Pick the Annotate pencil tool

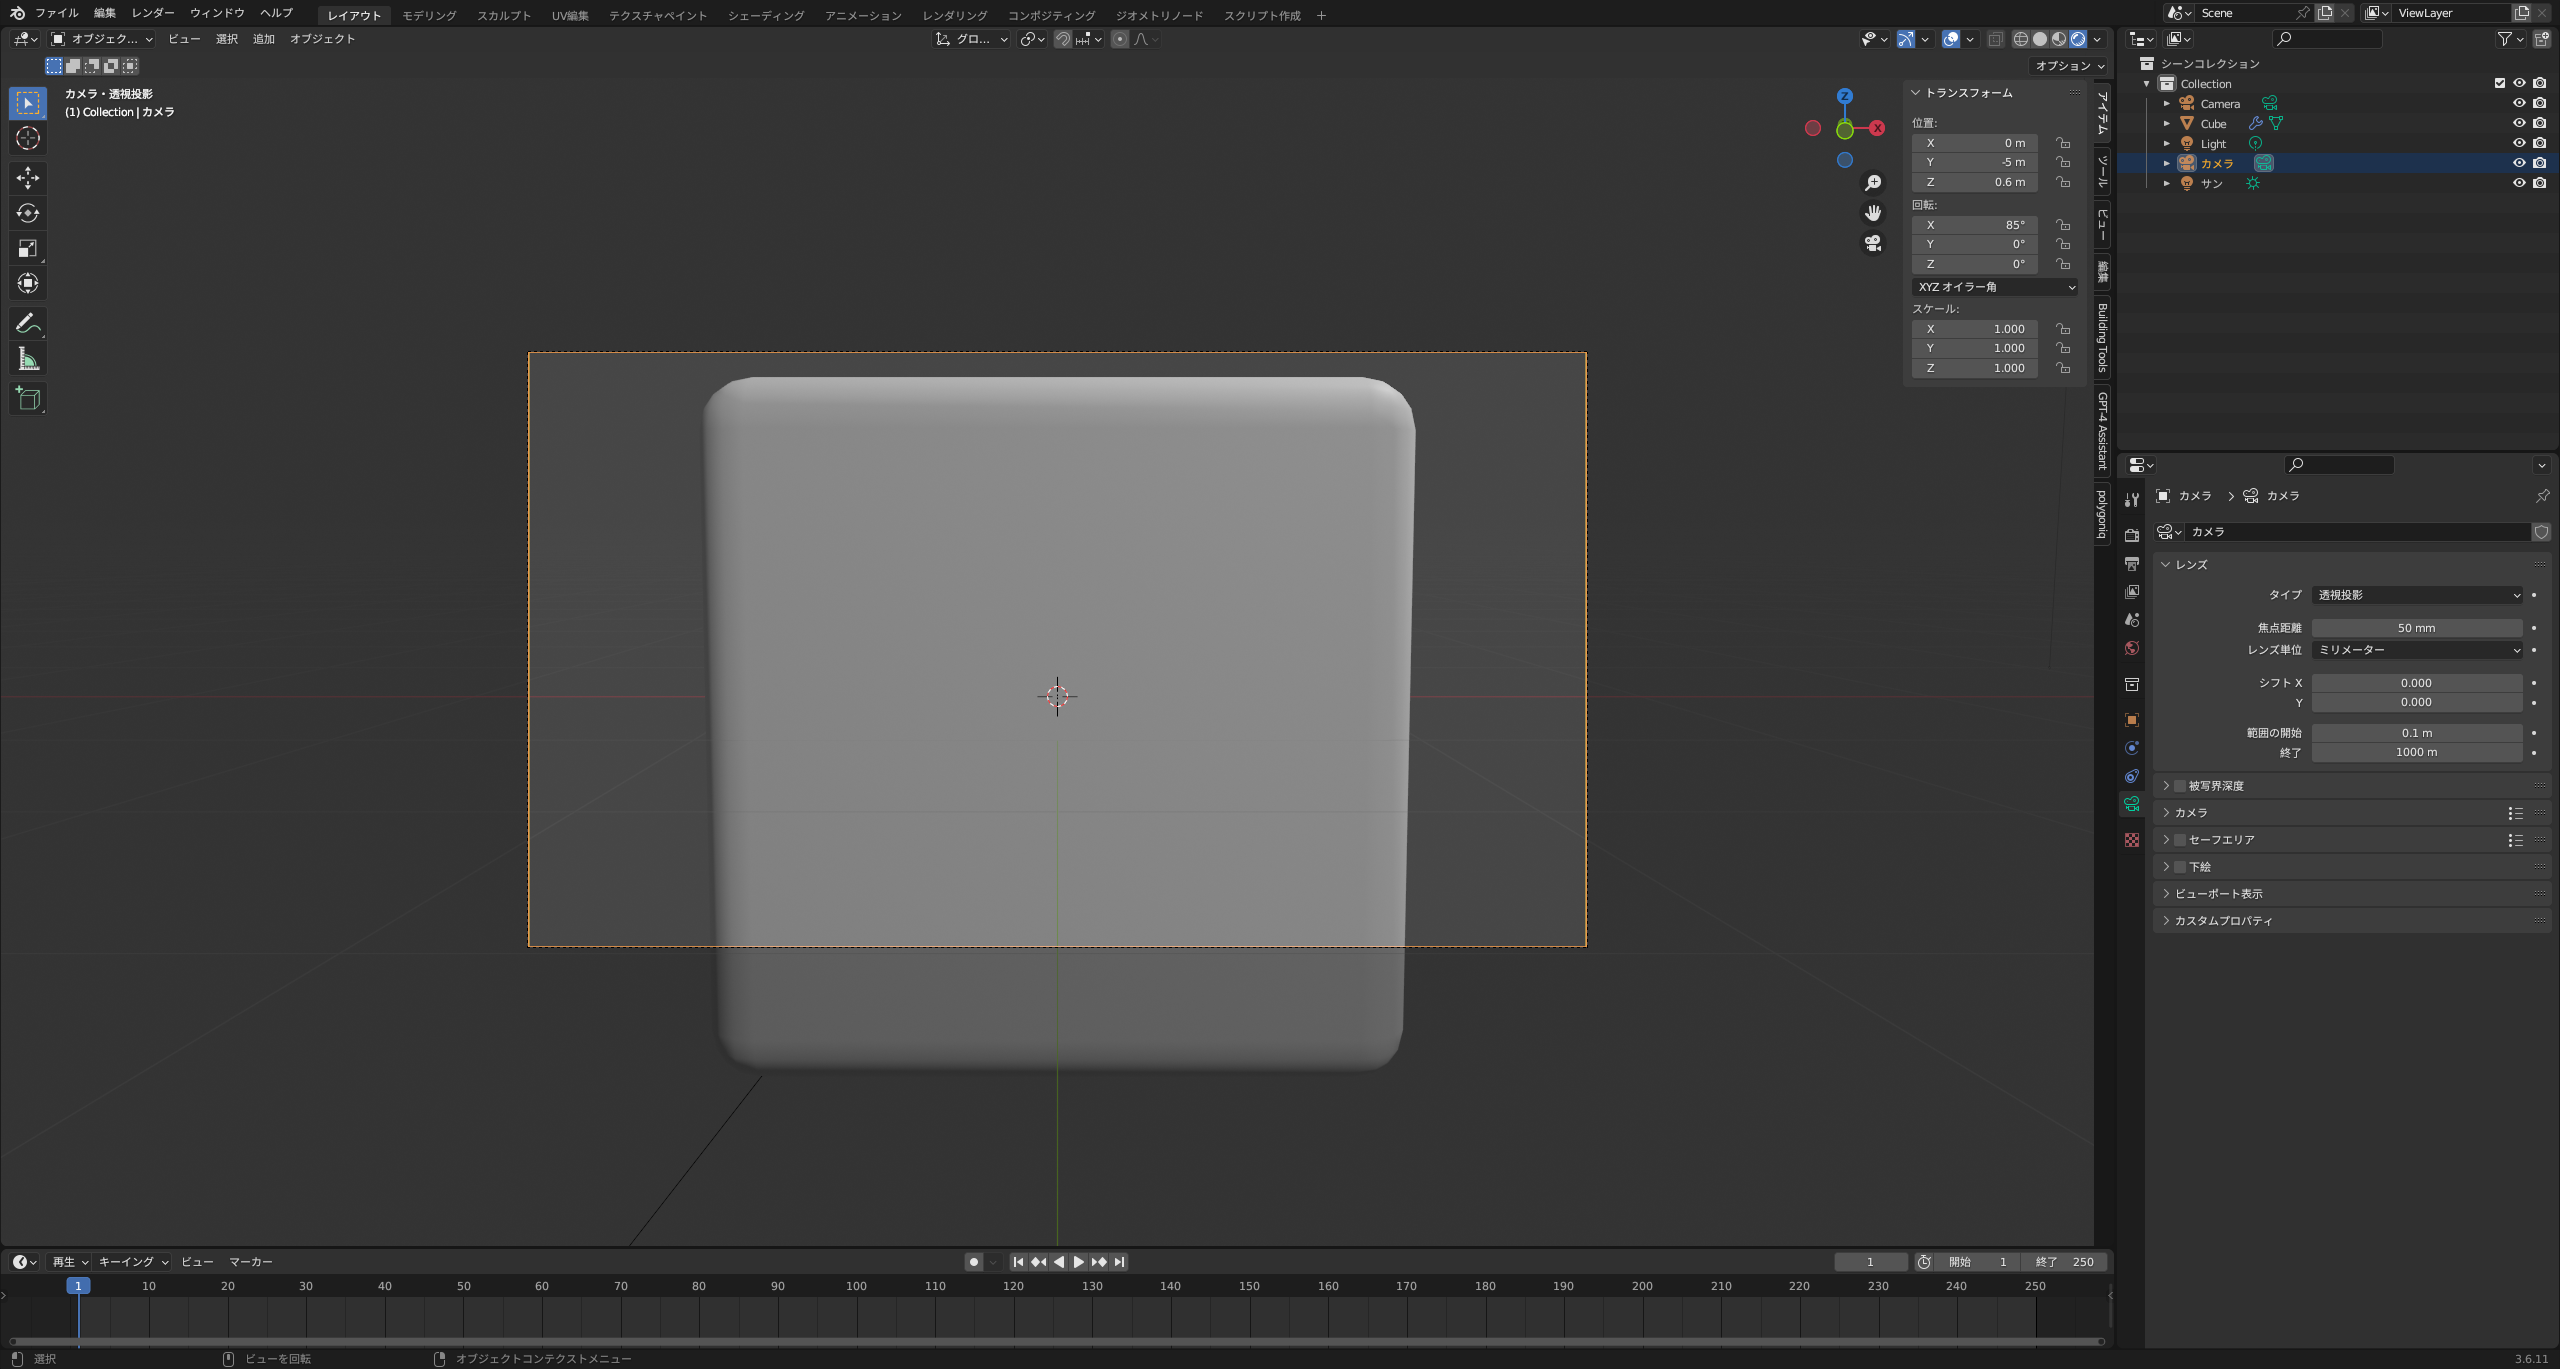tap(28, 323)
